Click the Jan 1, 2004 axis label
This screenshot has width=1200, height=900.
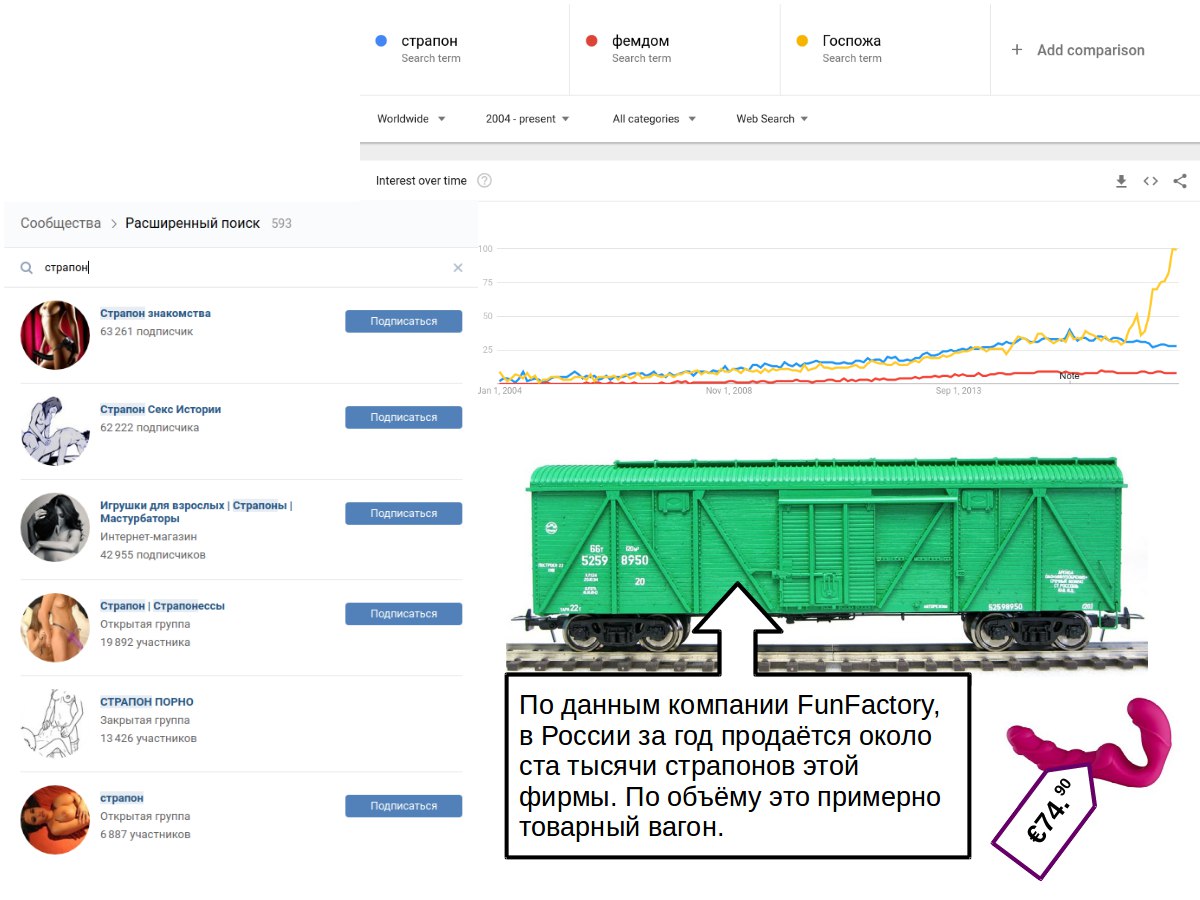(x=500, y=391)
